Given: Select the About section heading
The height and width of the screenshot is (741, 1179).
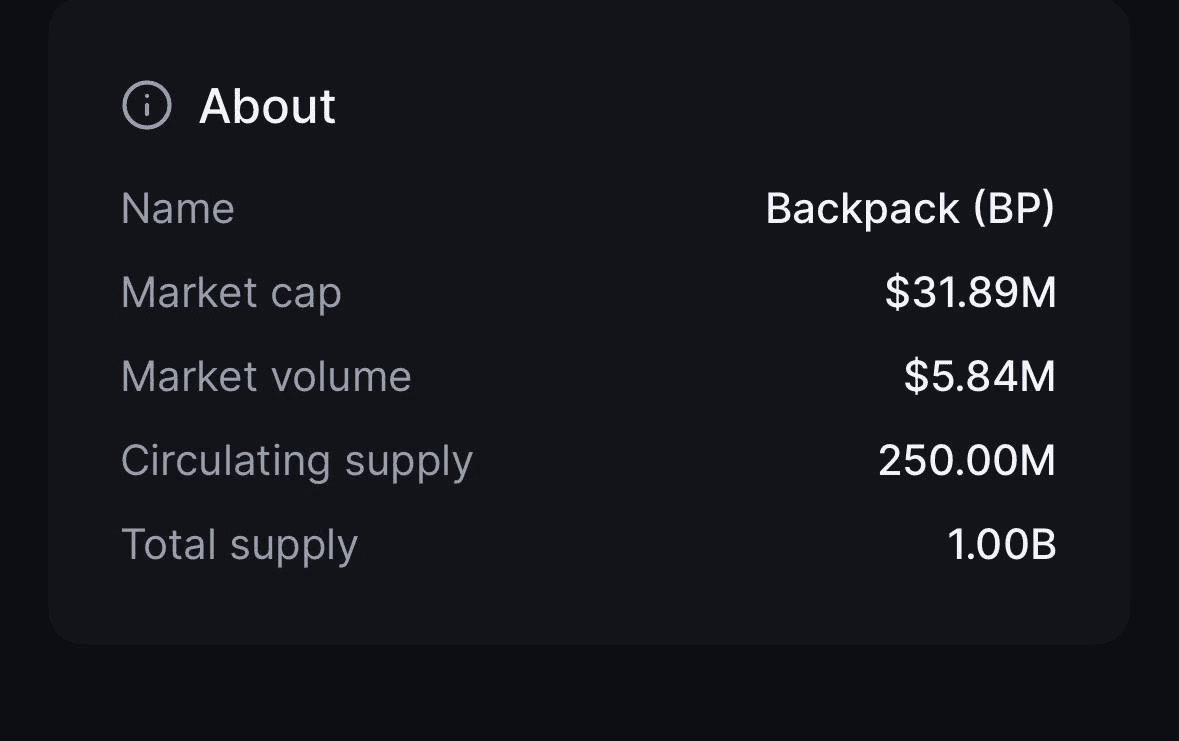Looking at the screenshot, I should click(267, 106).
